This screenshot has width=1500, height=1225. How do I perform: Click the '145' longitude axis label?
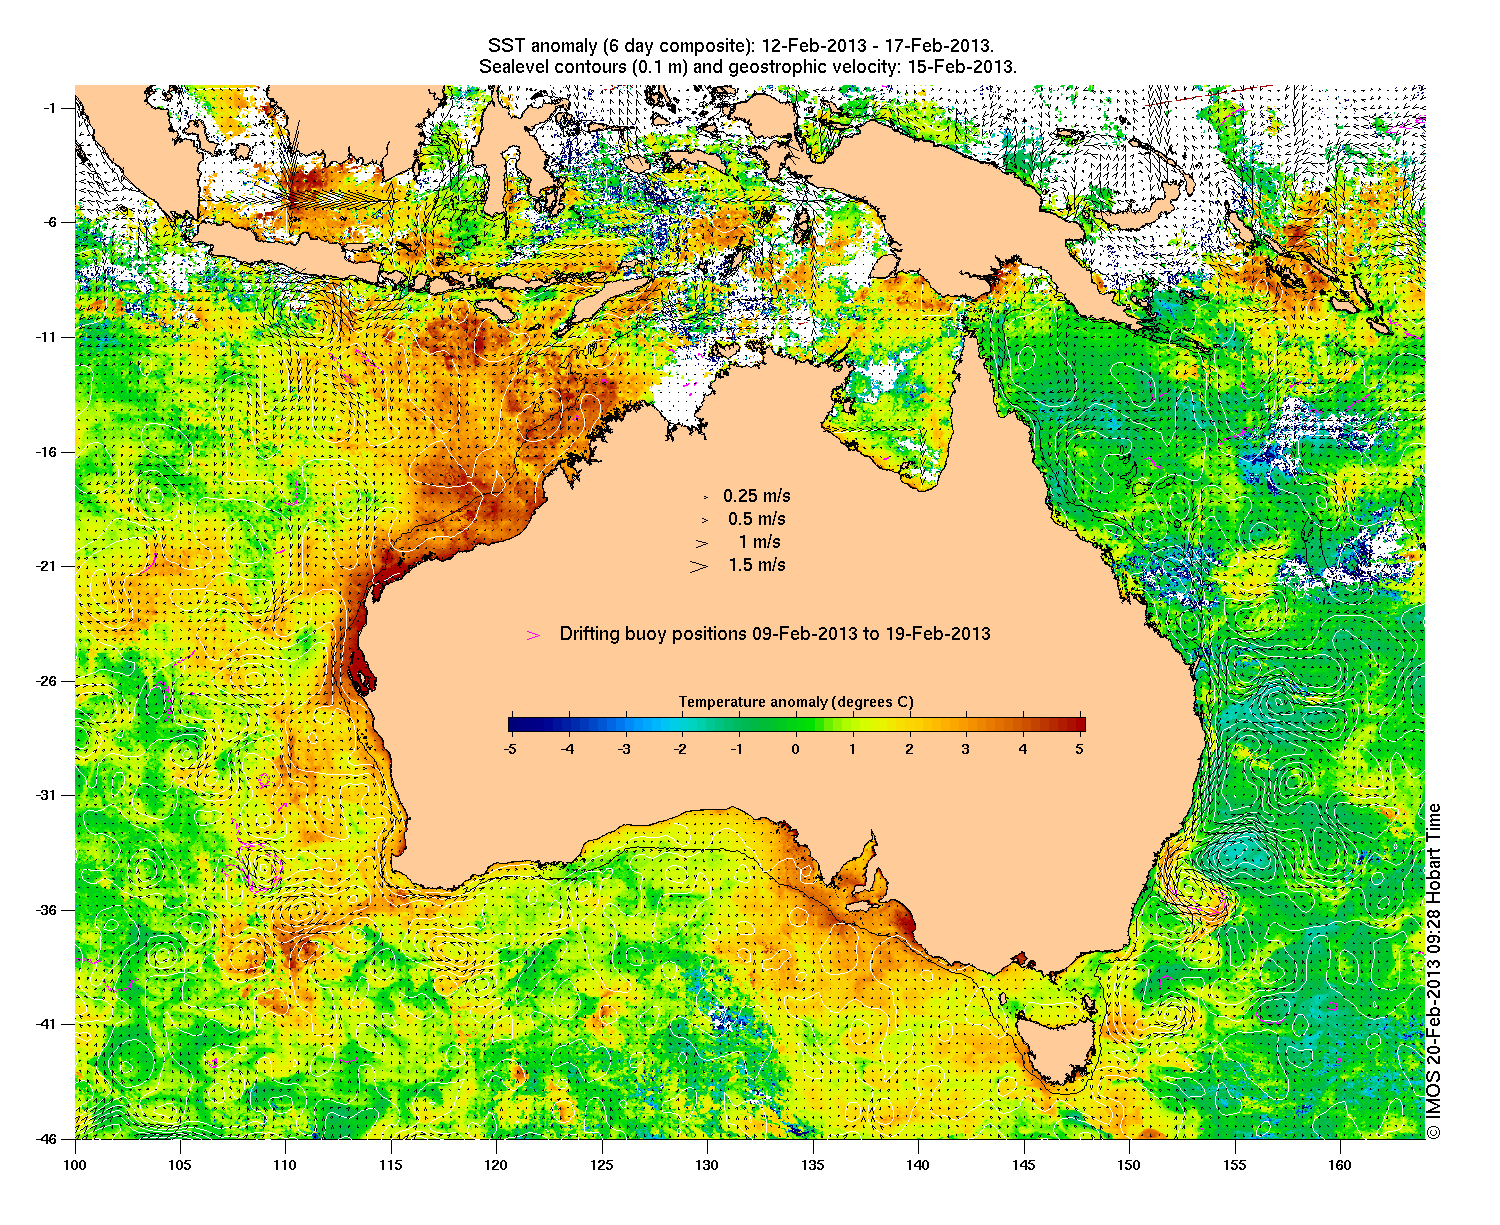[1024, 1165]
